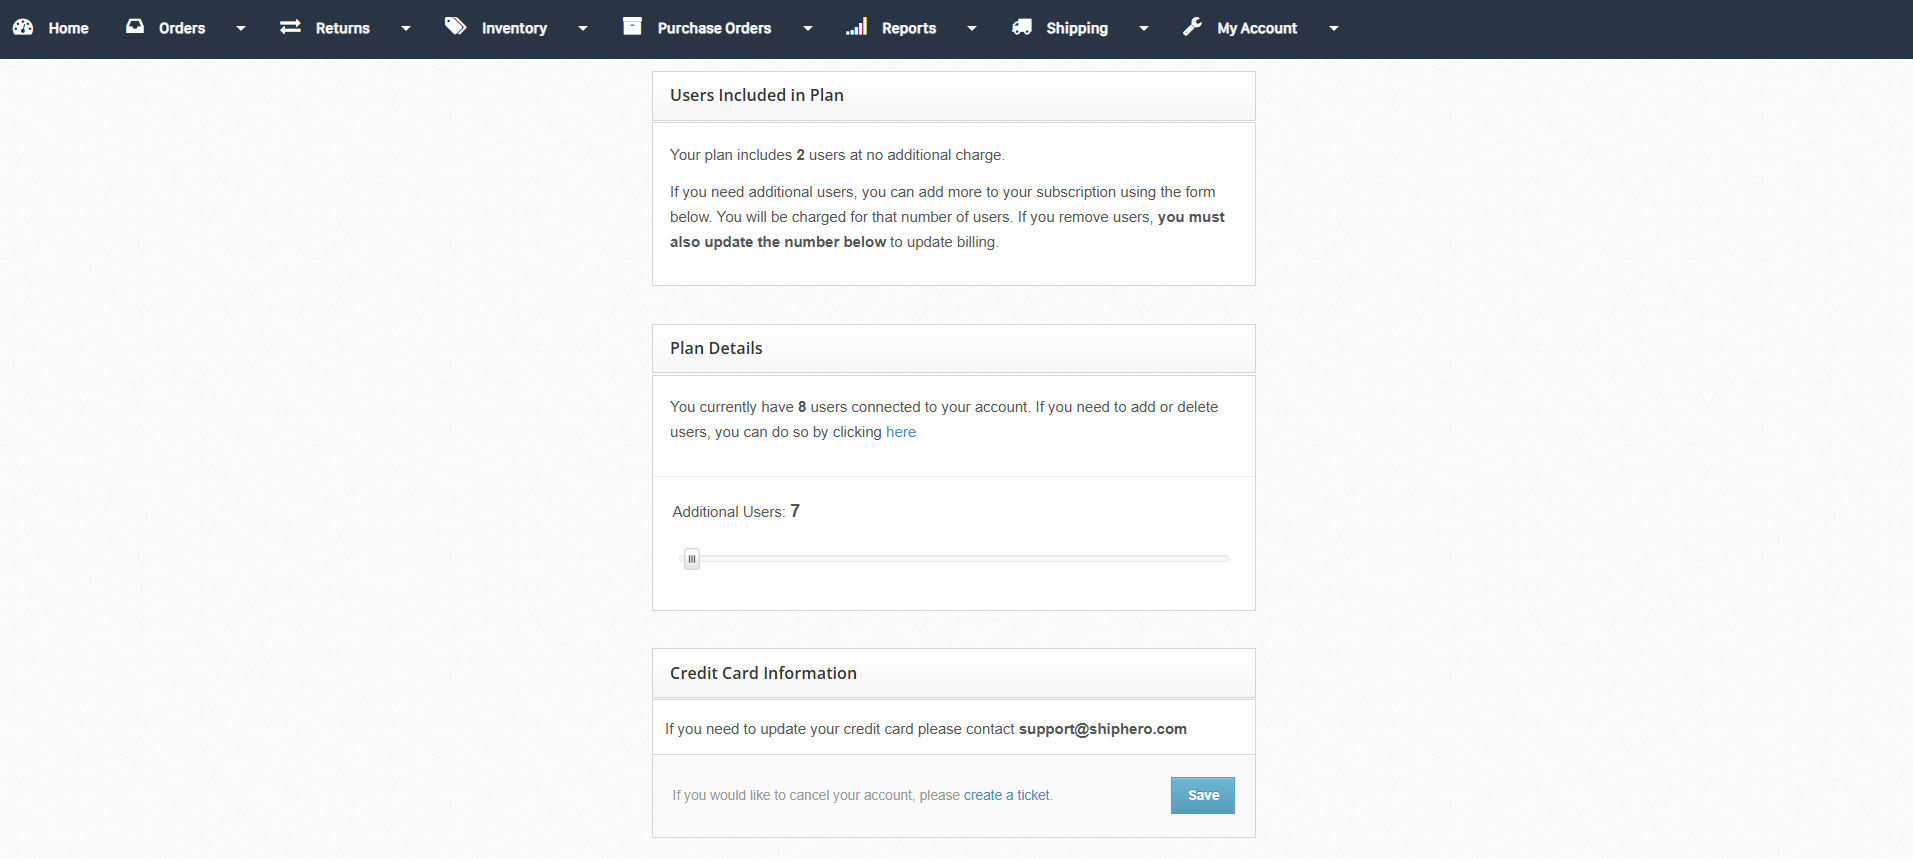This screenshot has width=1913, height=859.
Task: Open the 'create a ticket' link
Action: 1007,795
